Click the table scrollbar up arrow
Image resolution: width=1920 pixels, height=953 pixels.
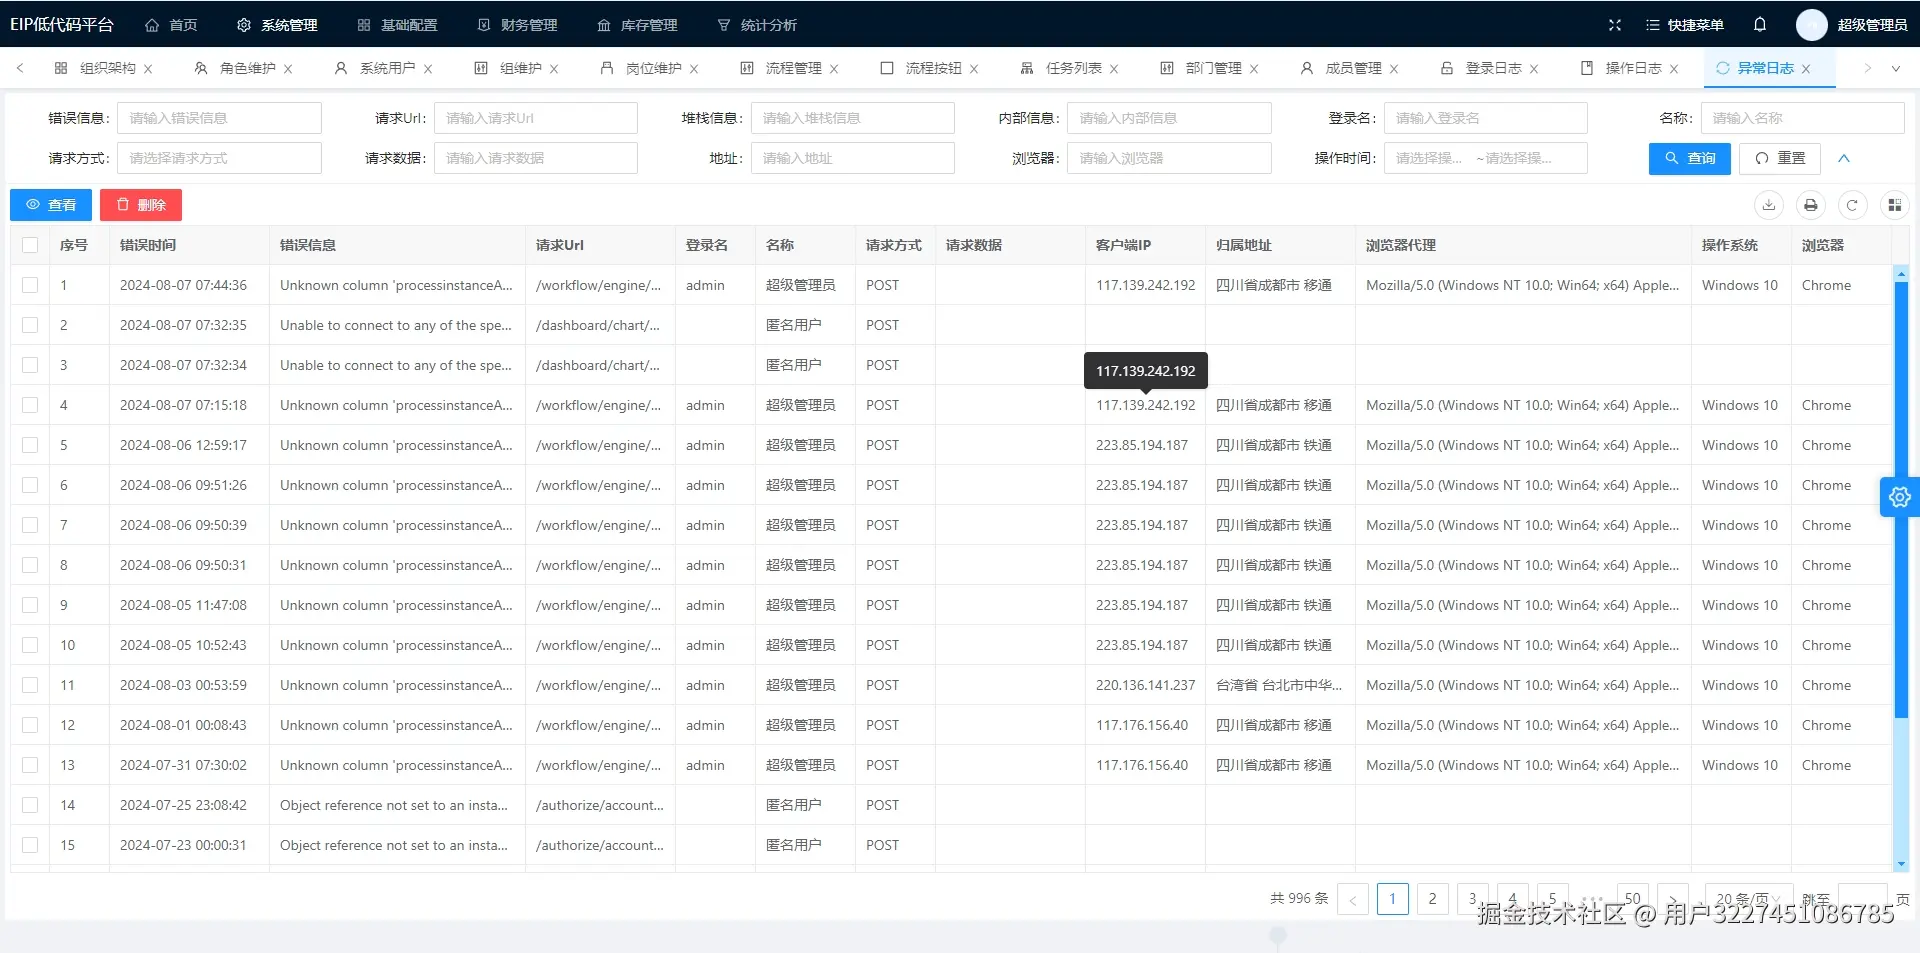click(x=1901, y=273)
